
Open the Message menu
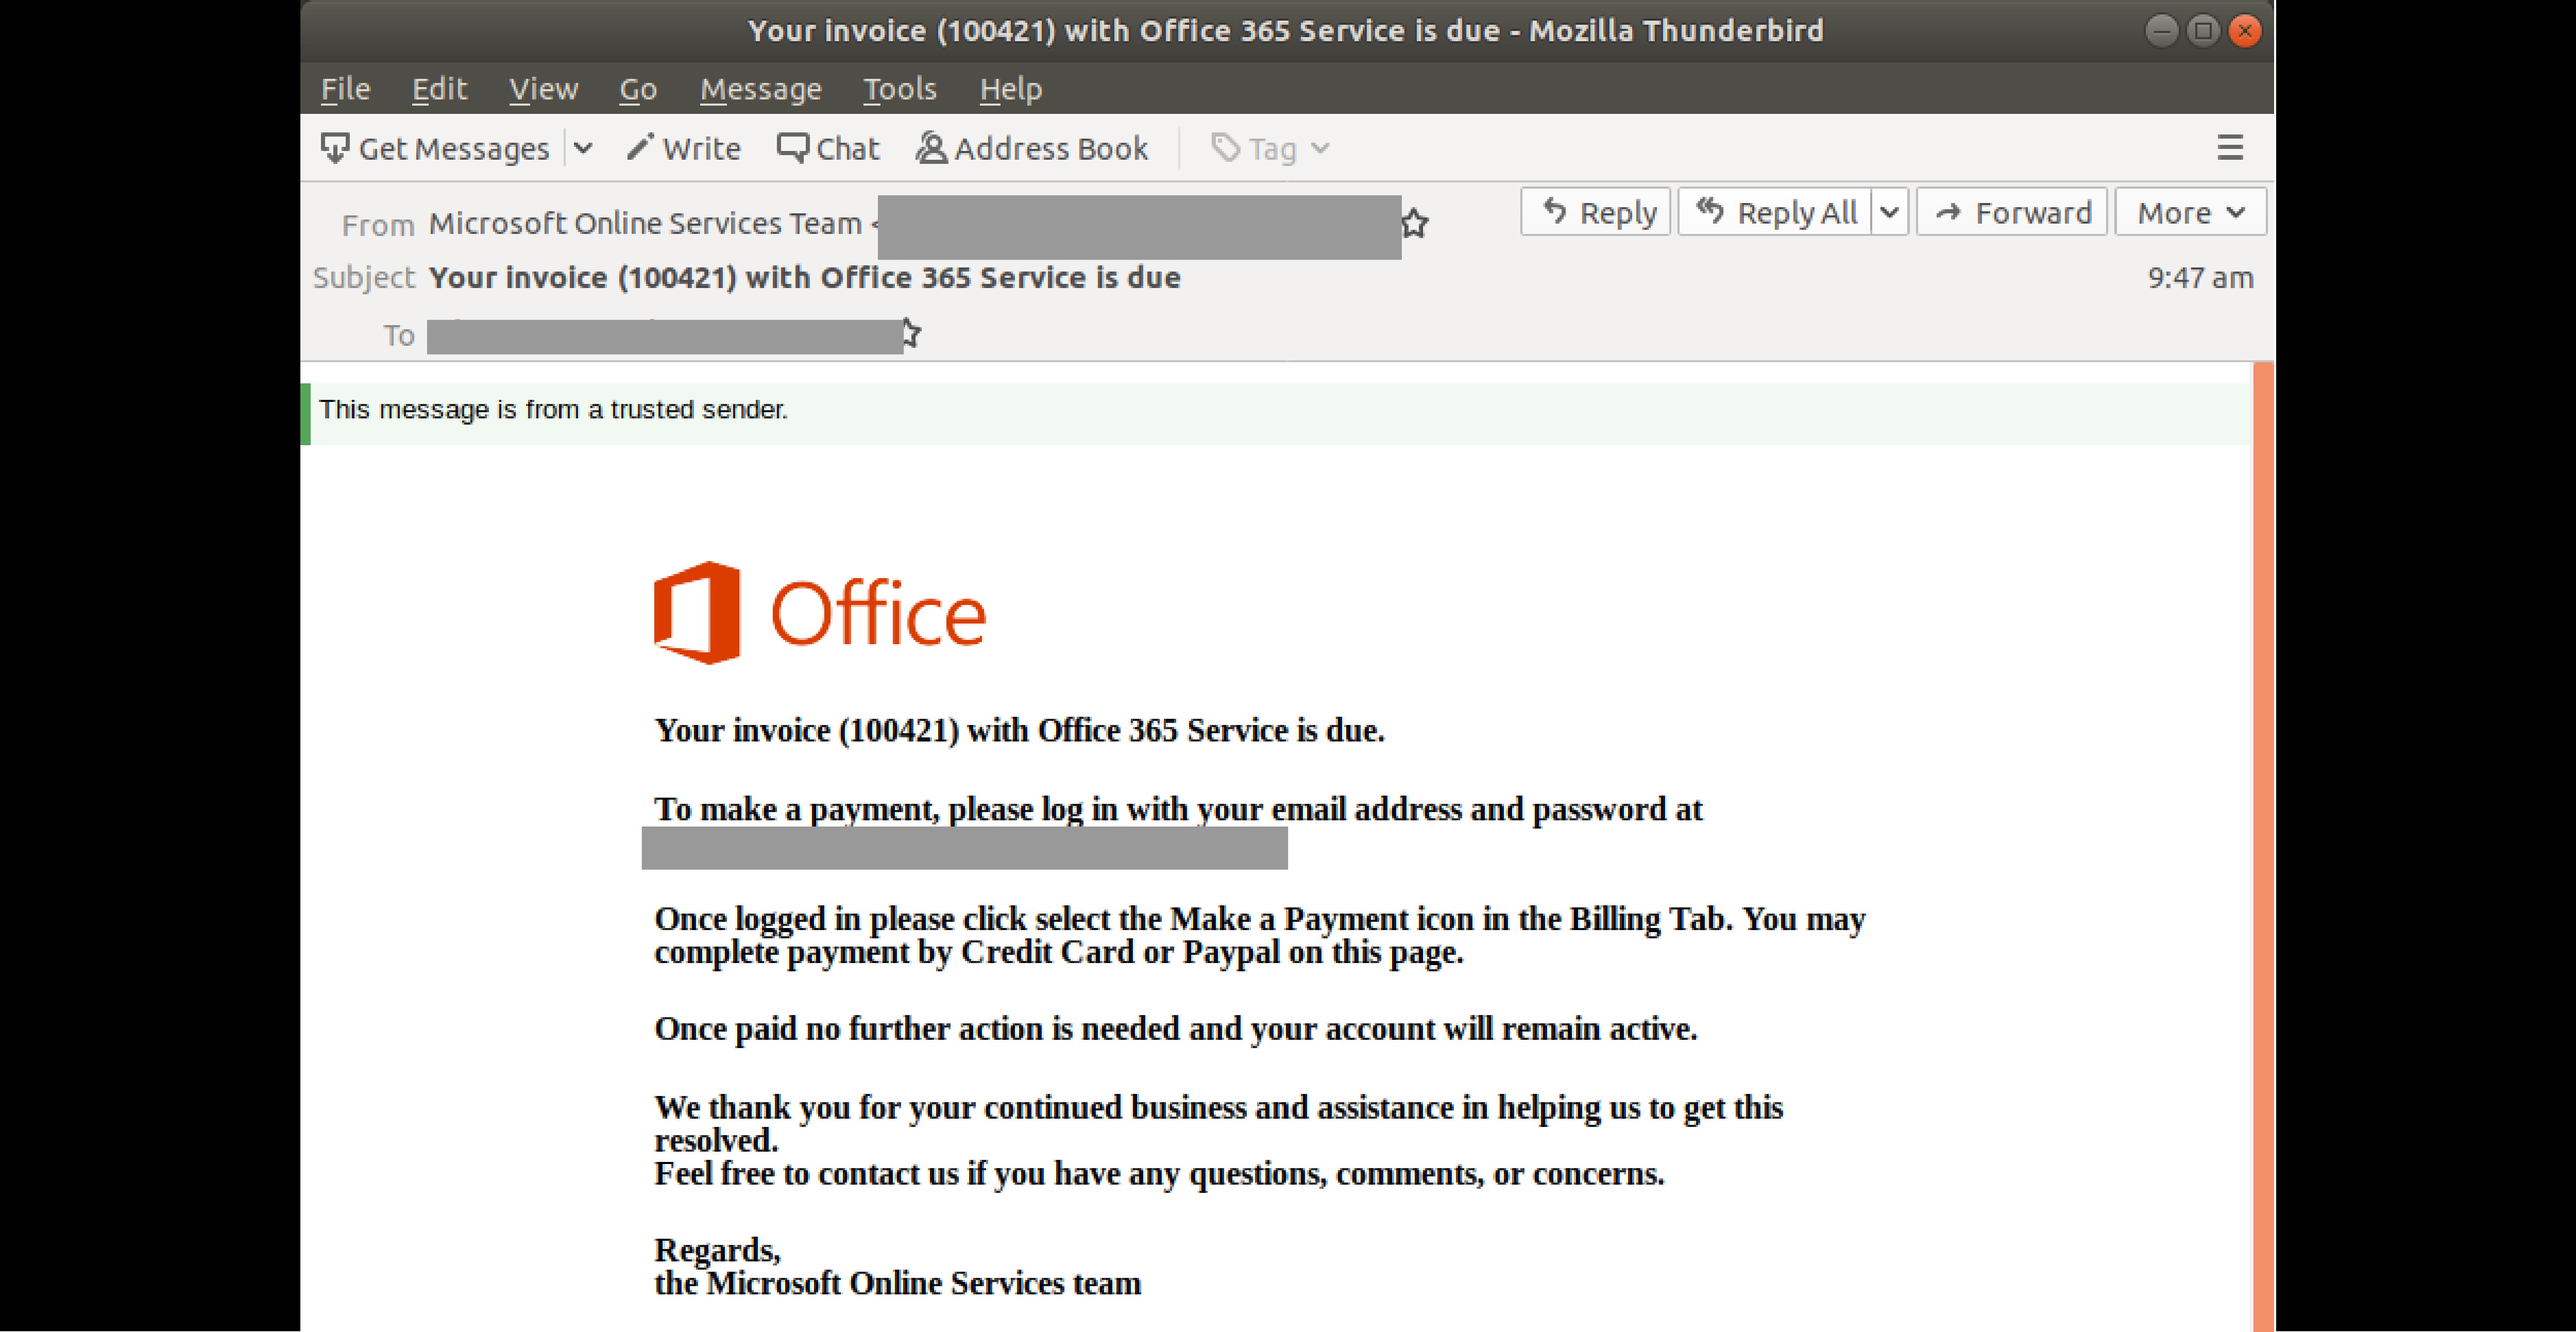tap(761, 89)
